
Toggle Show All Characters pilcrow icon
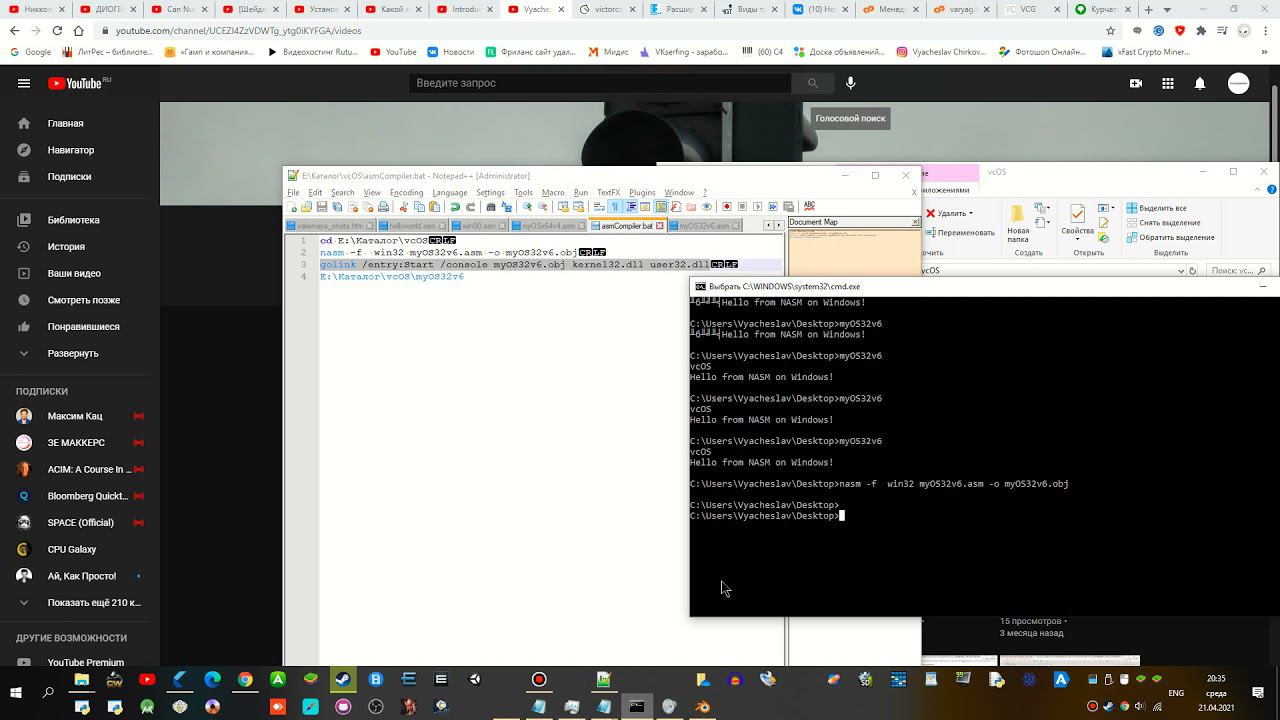[x=616, y=207]
